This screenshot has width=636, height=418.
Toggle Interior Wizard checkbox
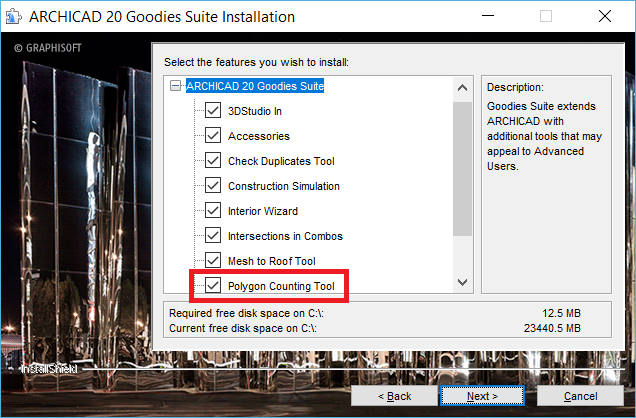212,210
